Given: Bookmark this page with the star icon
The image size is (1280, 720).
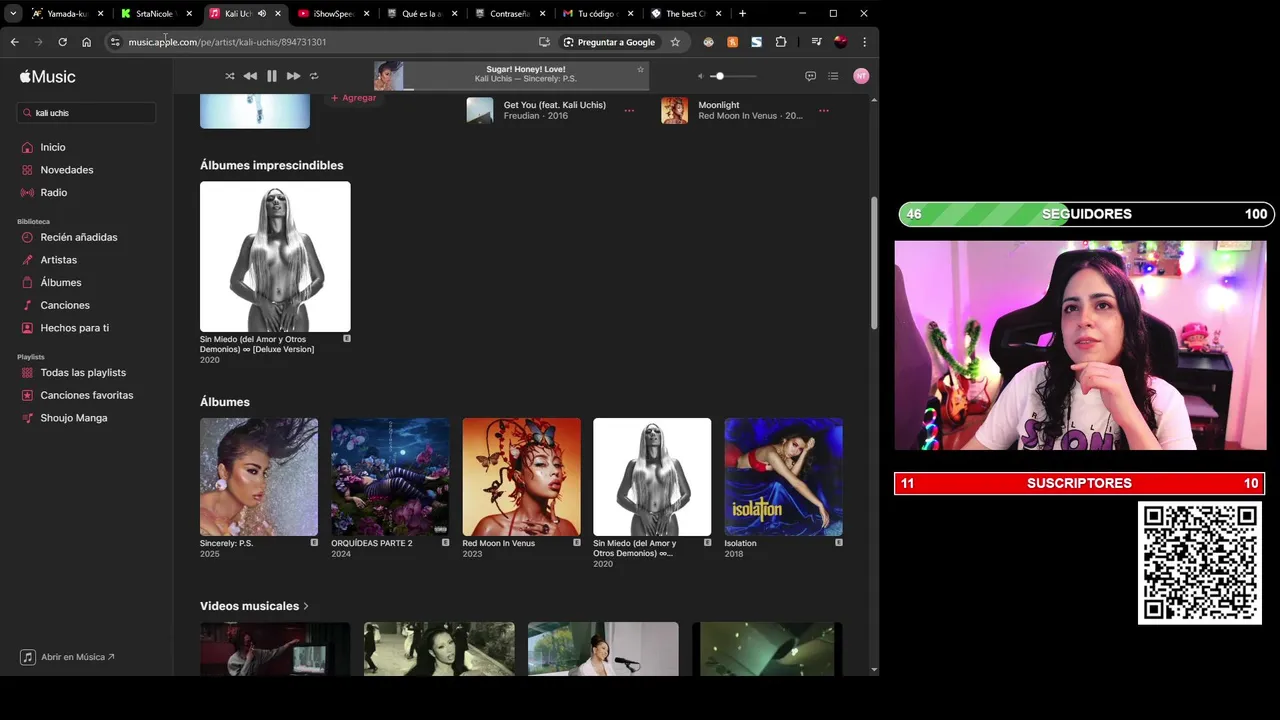Looking at the screenshot, I should tap(675, 42).
